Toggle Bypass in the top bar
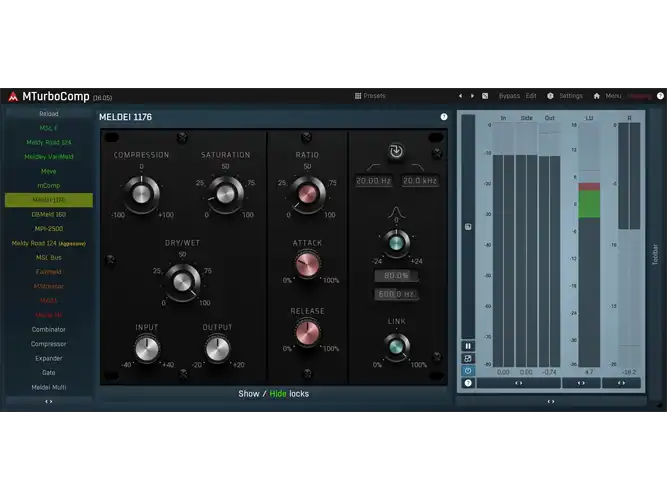The width and height of the screenshot is (667, 500). pos(509,96)
